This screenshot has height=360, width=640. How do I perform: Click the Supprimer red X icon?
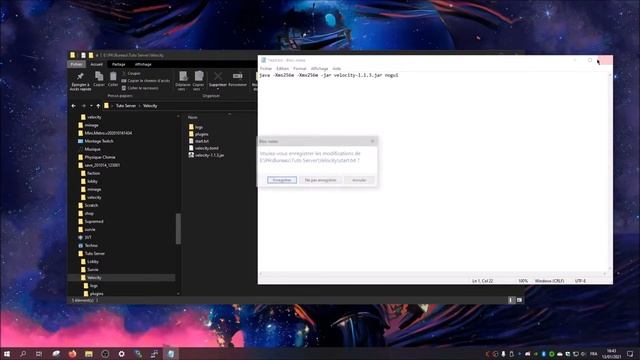click(x=218, y=77)
